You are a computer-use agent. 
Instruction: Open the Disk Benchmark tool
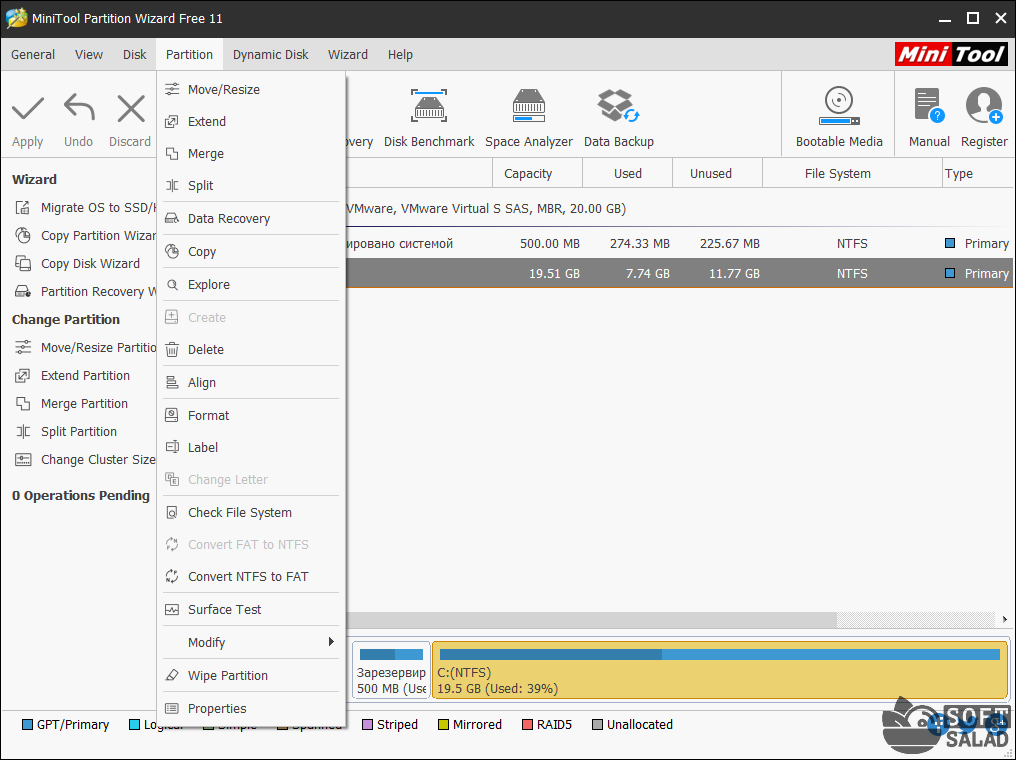pyautogui.click(x=429, y=107)
